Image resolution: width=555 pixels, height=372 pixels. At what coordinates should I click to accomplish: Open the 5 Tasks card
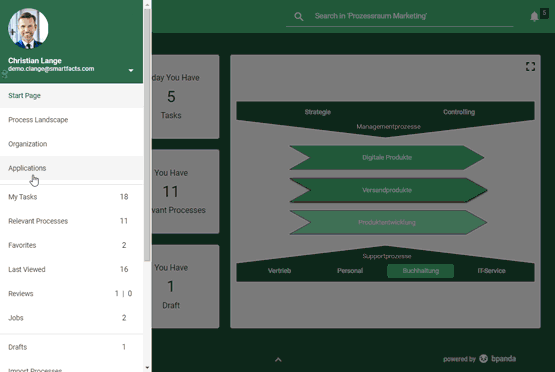coord(185,96)
